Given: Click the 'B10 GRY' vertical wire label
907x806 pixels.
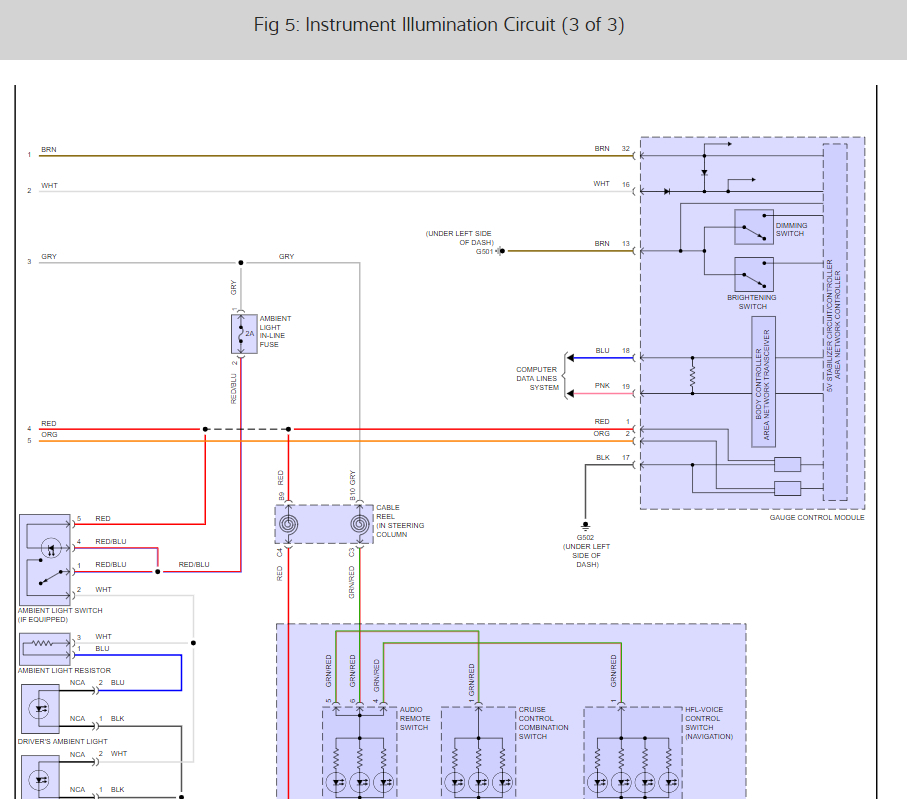Looking at the screenshot, I should [x=352, y=485].
